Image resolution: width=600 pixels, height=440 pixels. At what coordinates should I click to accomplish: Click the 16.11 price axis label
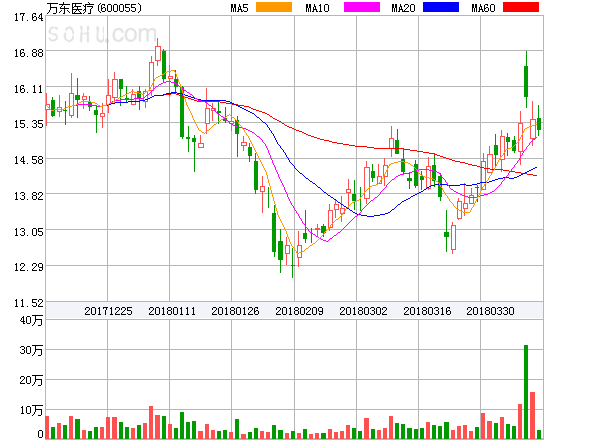tap(29, 89)
